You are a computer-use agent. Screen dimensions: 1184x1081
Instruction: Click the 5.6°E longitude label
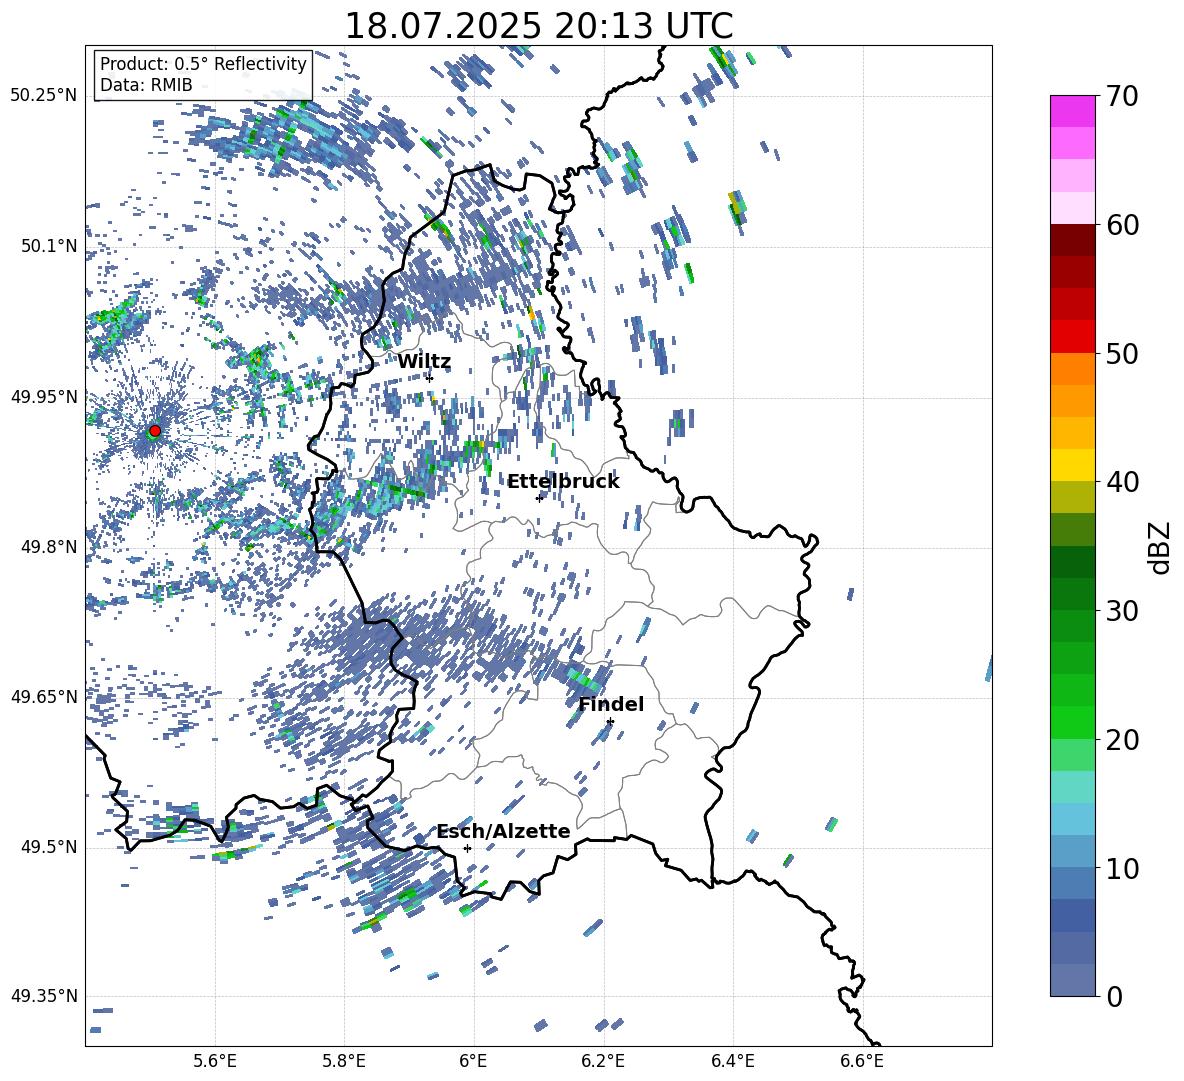(x=215, y=1061)
